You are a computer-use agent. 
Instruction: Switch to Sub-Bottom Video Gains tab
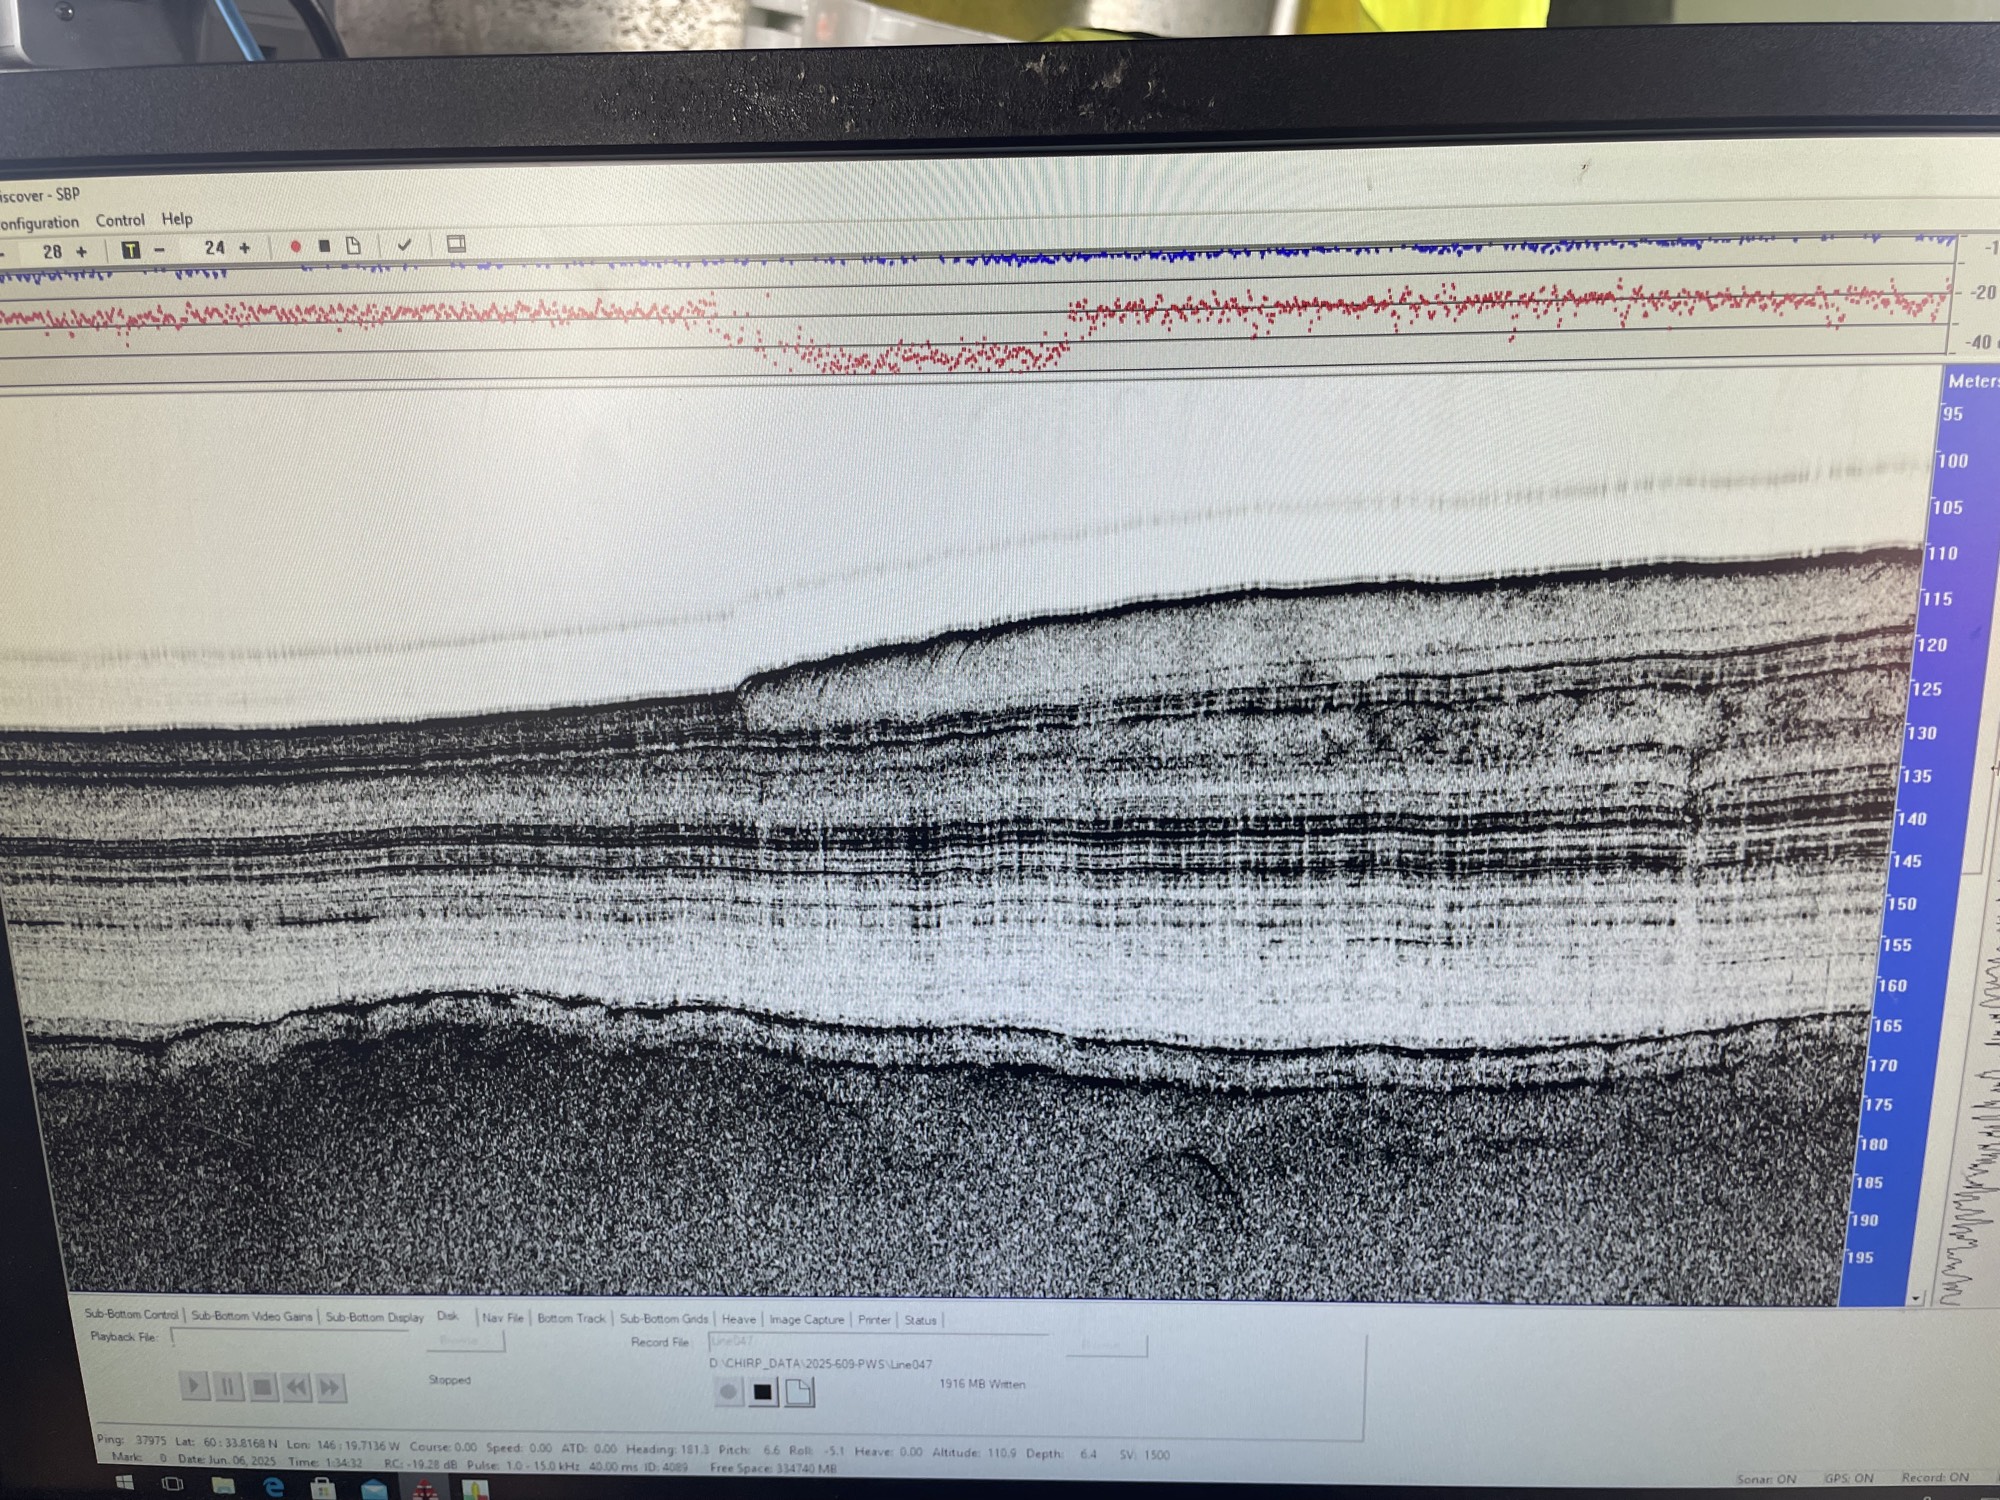click(x=251, y=1316)
